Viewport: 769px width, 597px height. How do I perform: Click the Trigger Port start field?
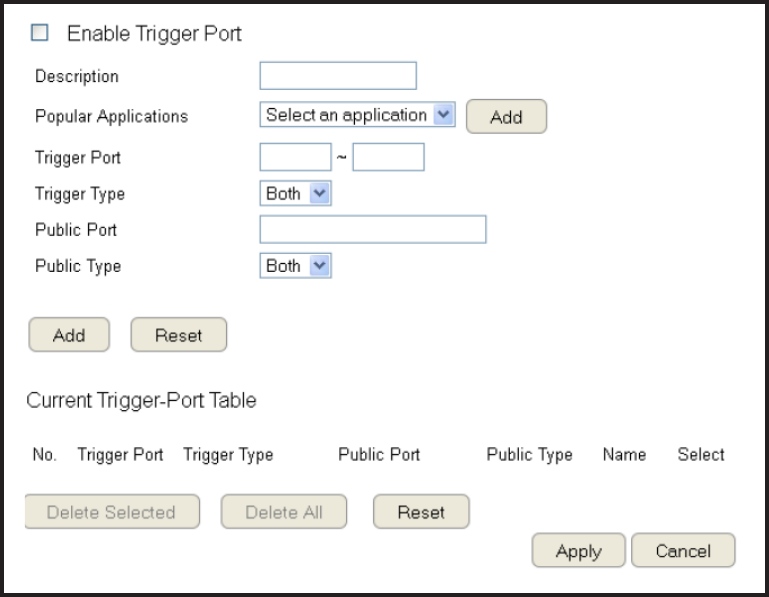tap(295, 157)
